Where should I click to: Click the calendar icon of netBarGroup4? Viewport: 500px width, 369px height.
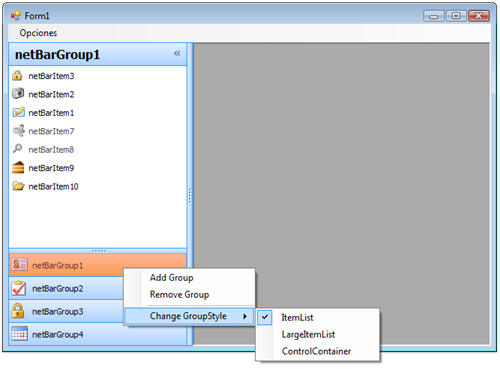(19, 334)
